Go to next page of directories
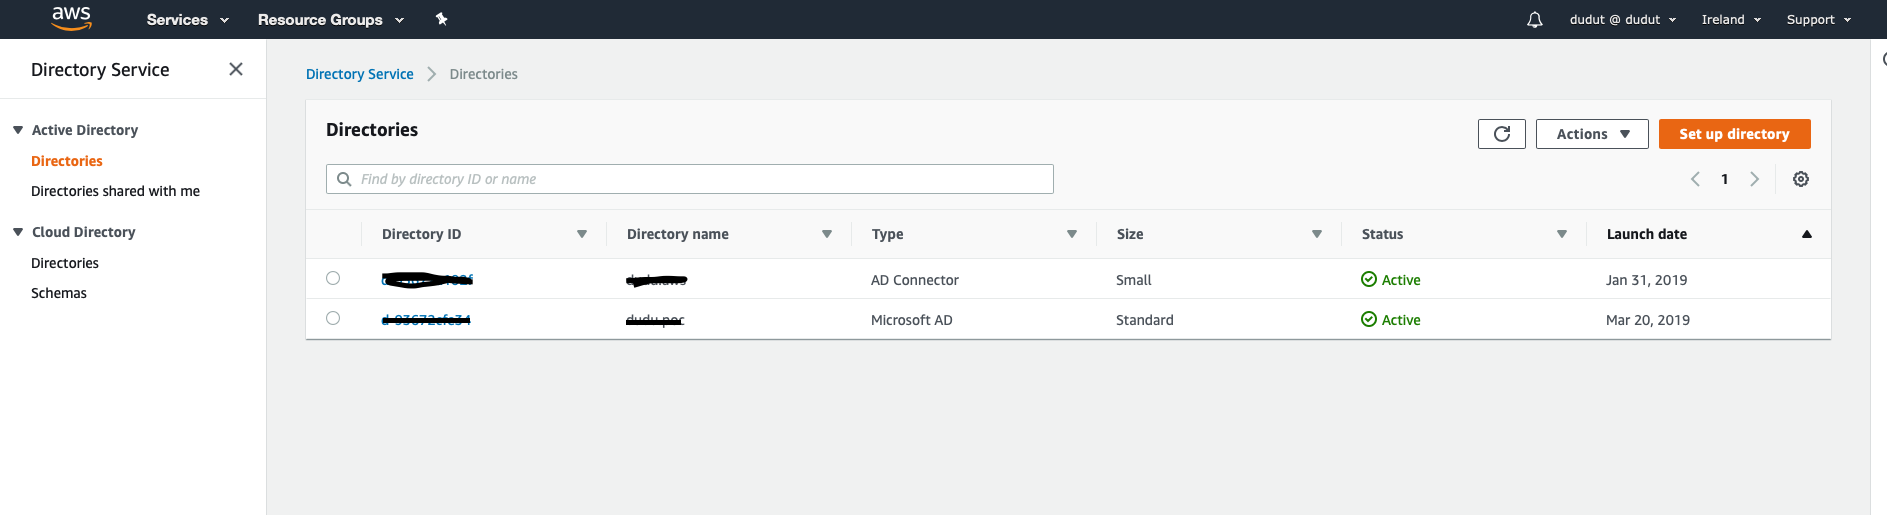The image size is (1887, 515). point(1754,179)
